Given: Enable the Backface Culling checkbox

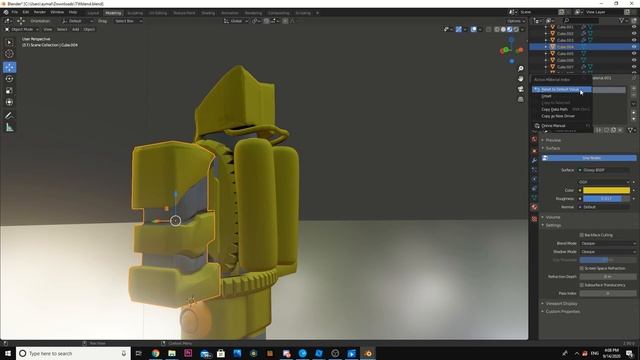Looking at the screenshot, I should [x=582, y=235].
